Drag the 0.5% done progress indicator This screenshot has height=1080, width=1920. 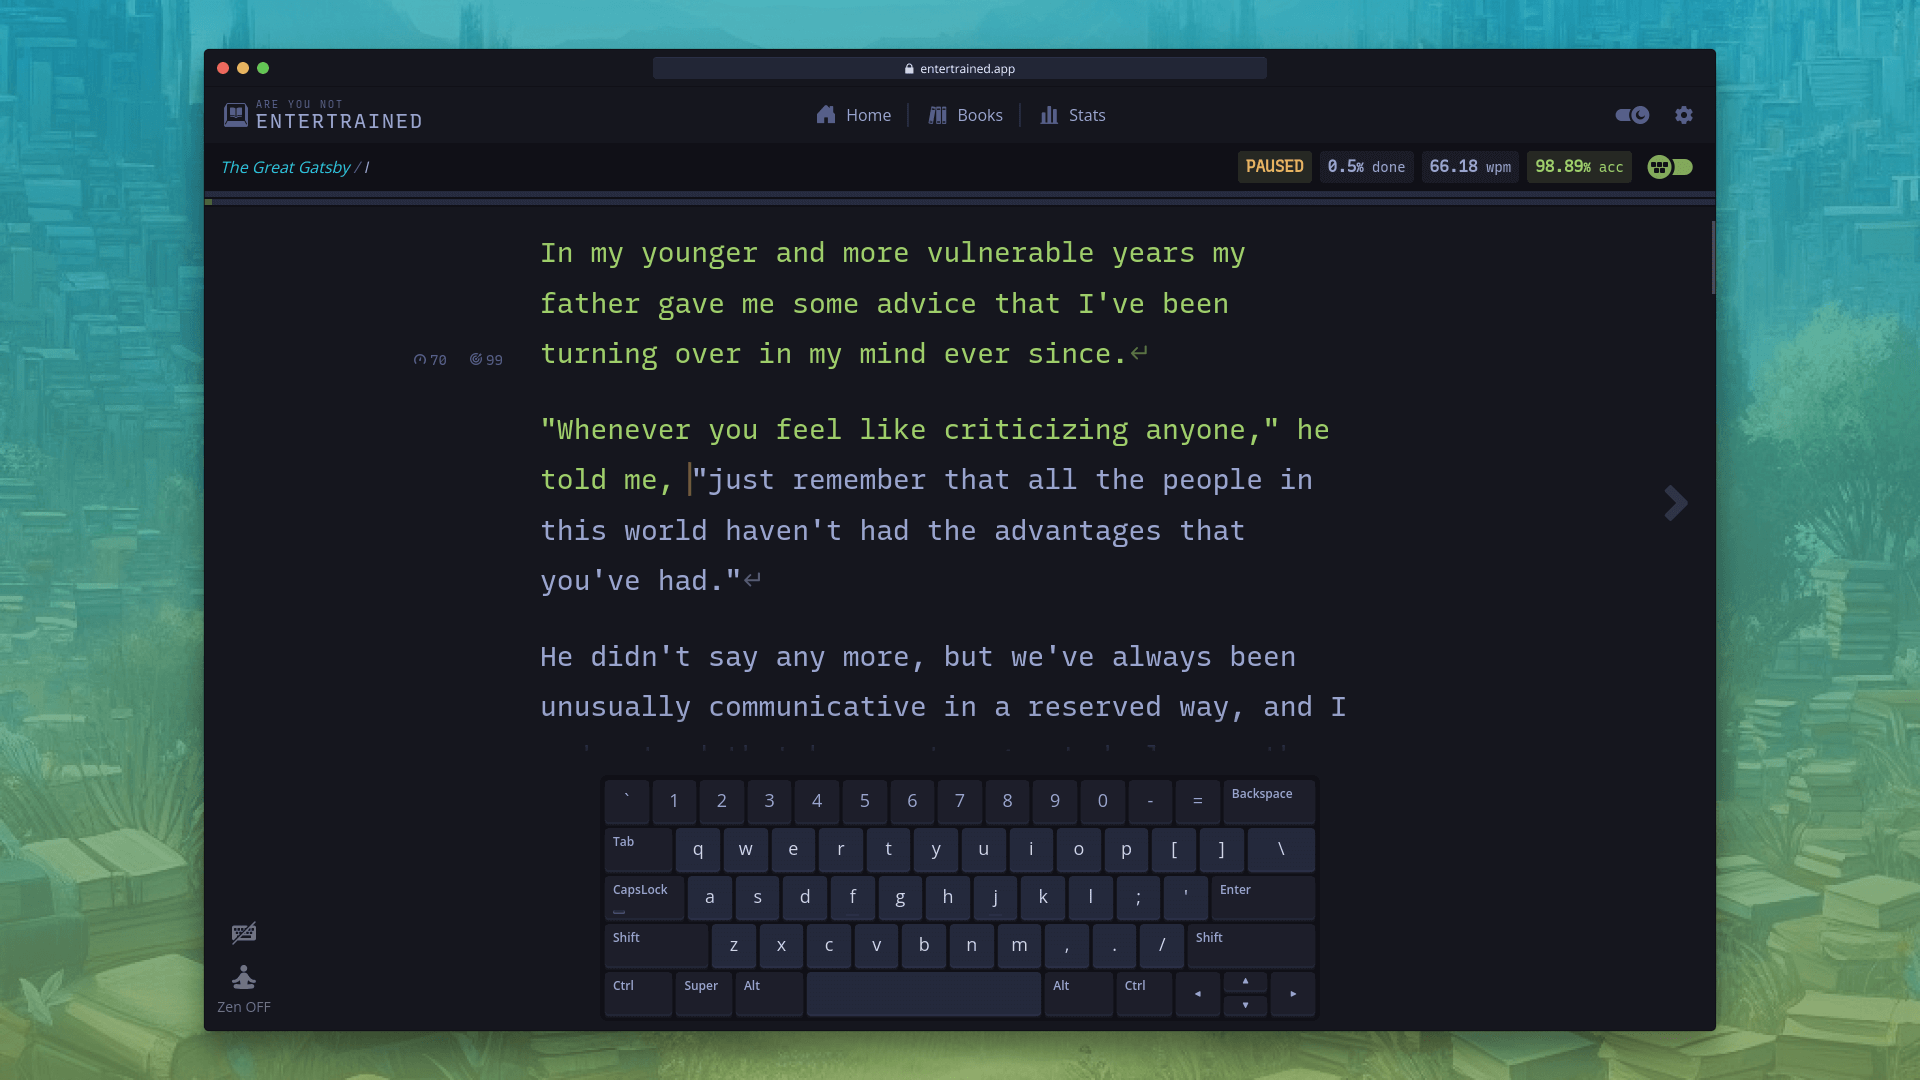(1366, 166)
